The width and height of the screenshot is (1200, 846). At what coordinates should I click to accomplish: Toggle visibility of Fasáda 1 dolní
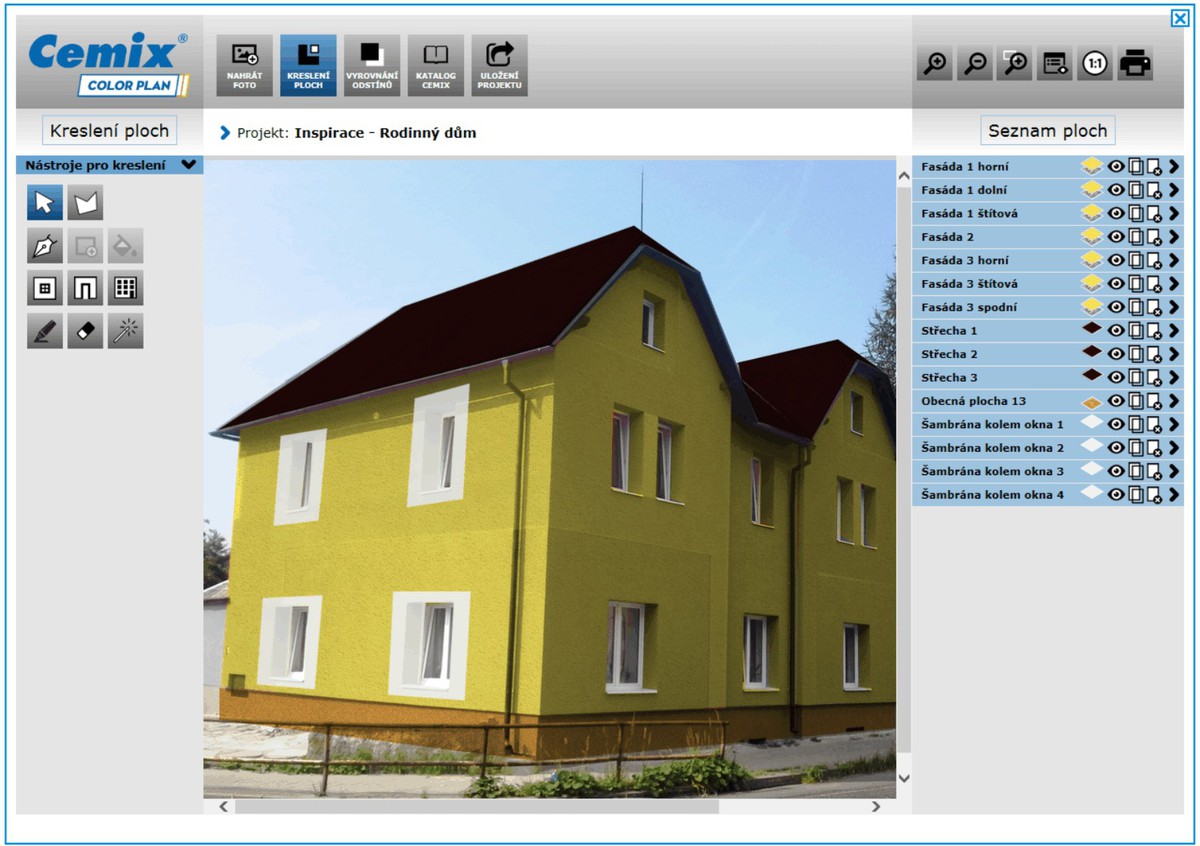[1116, 190]
